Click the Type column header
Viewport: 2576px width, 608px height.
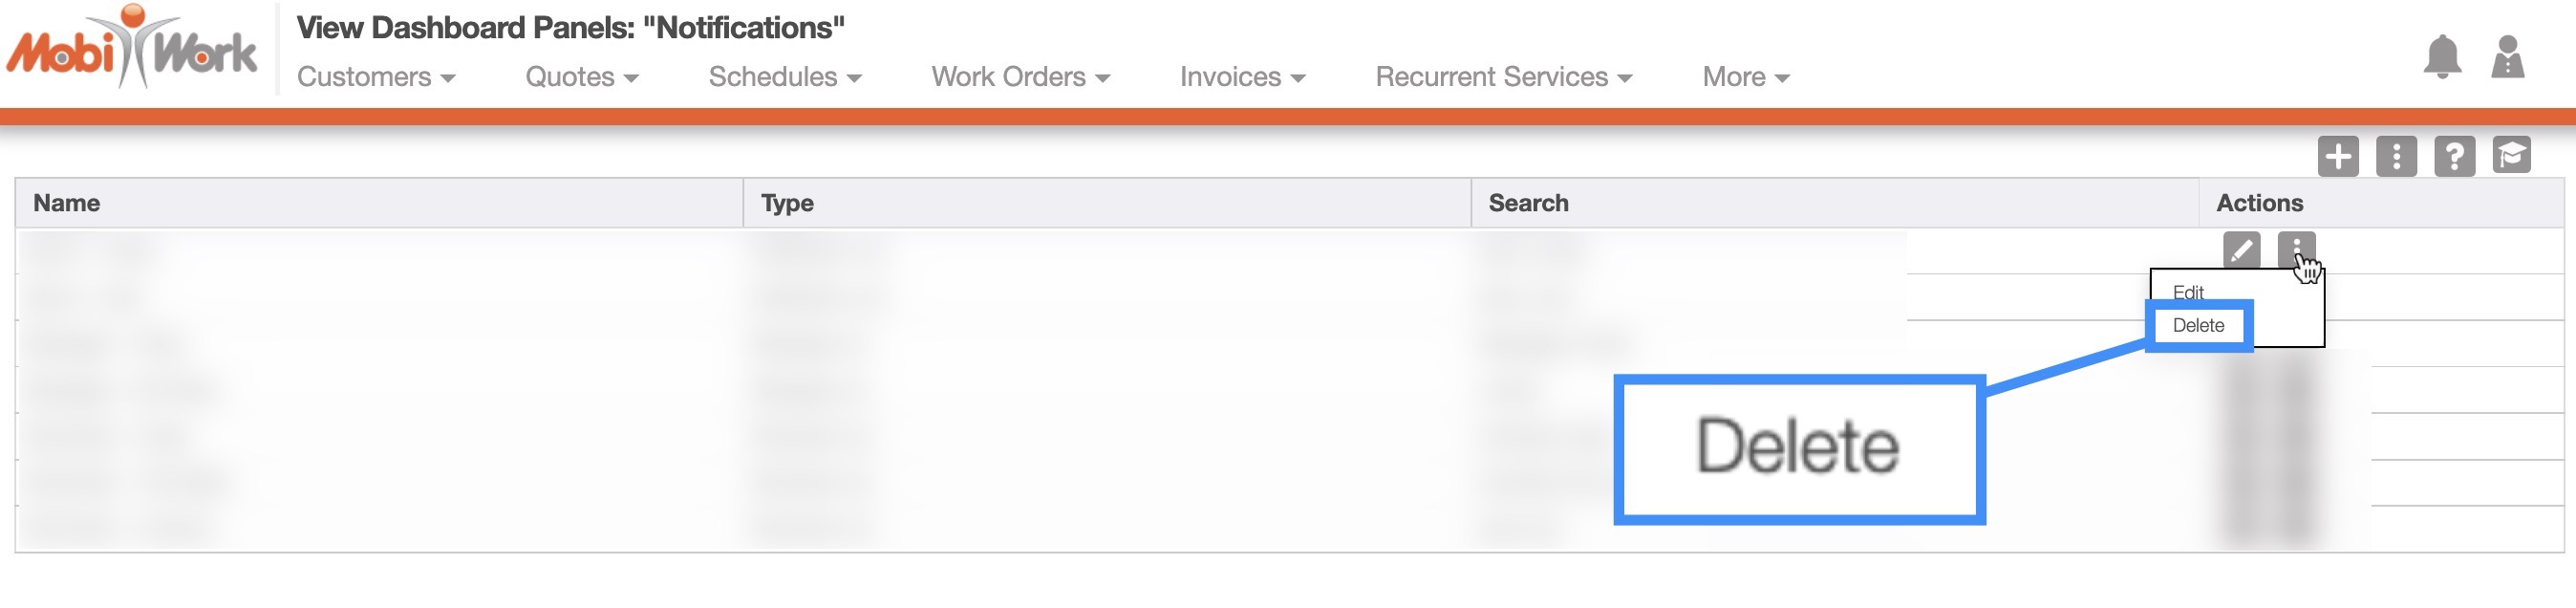pyautogui.click(x=787, y=203)
